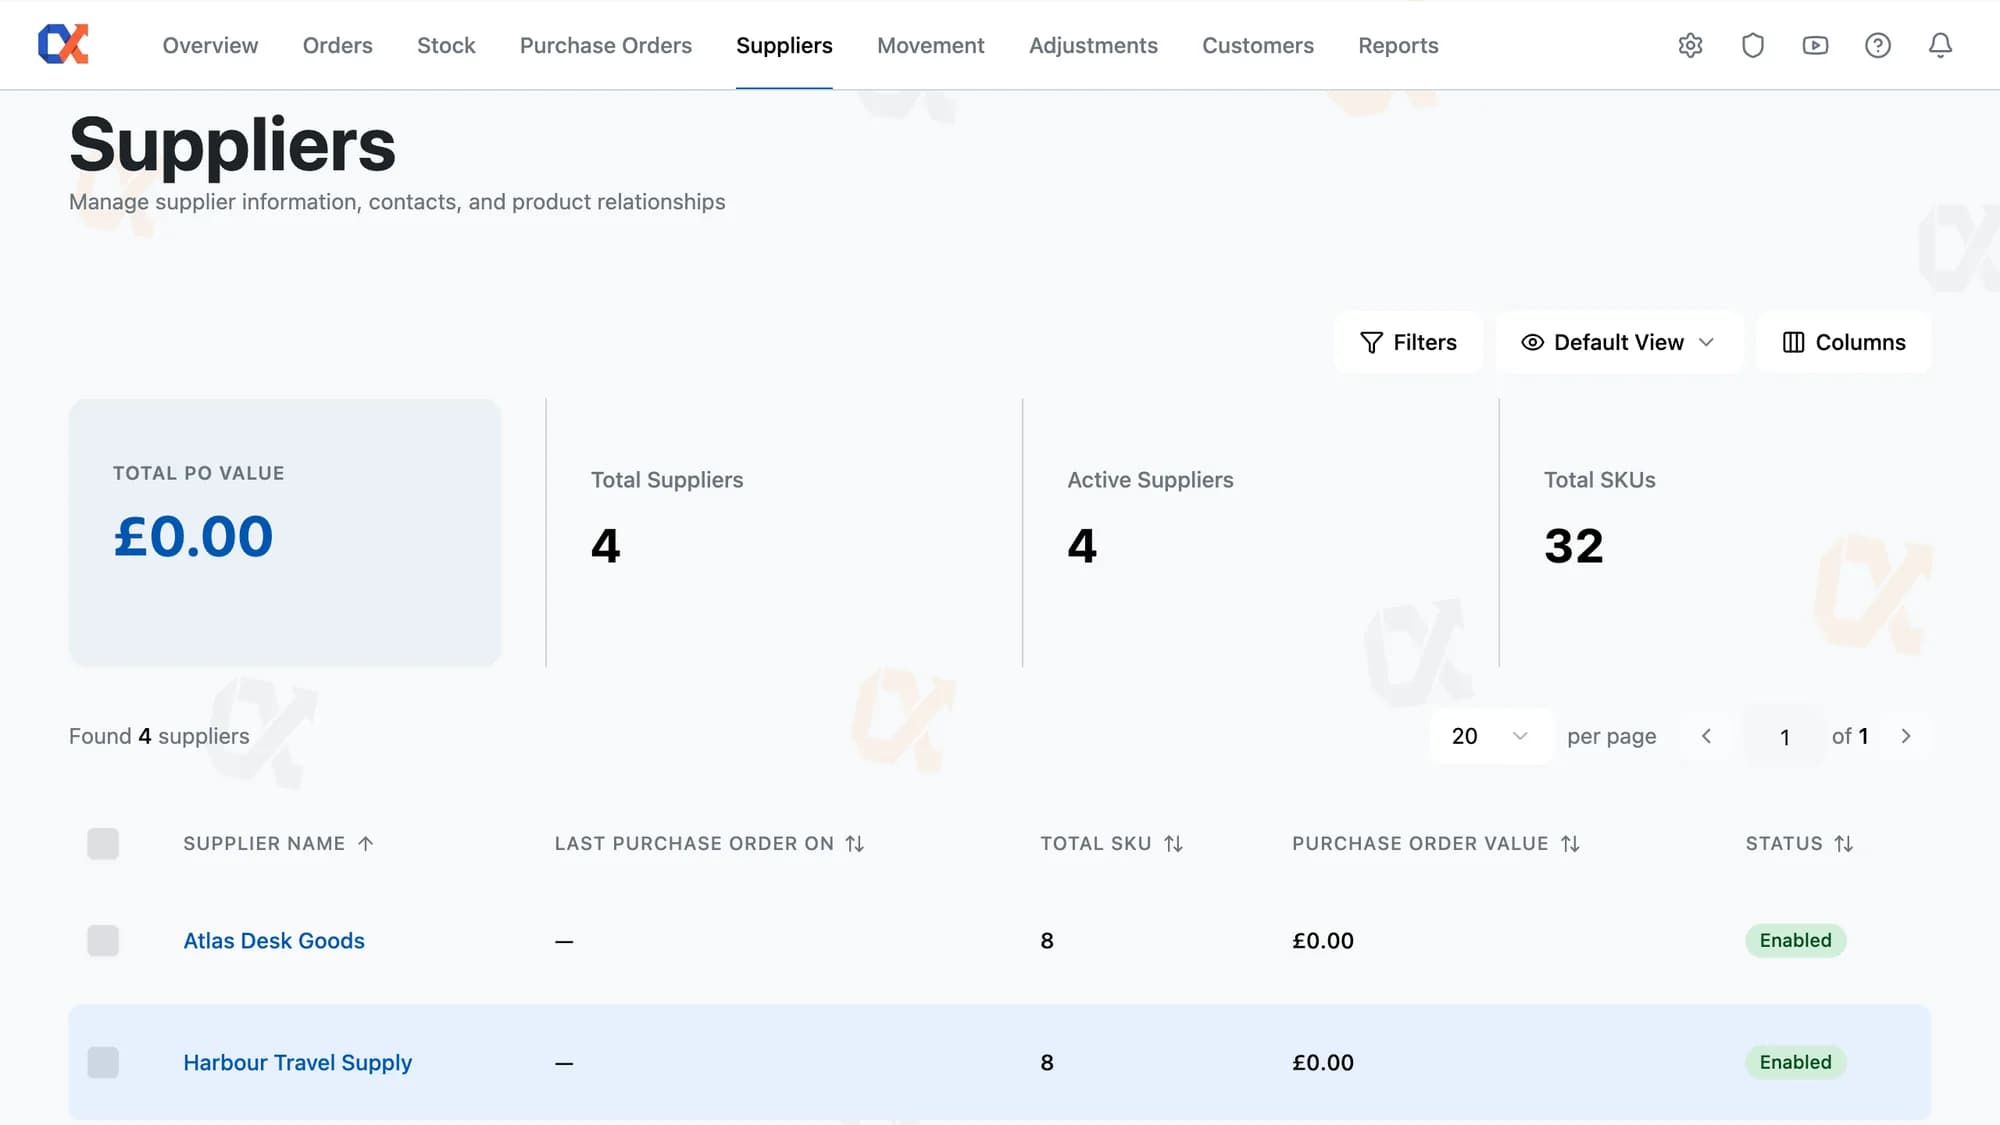The height and width of the screenshot is (1125, 2000).
Task: Open the Orders tab
Action: (x=337, y=45)
